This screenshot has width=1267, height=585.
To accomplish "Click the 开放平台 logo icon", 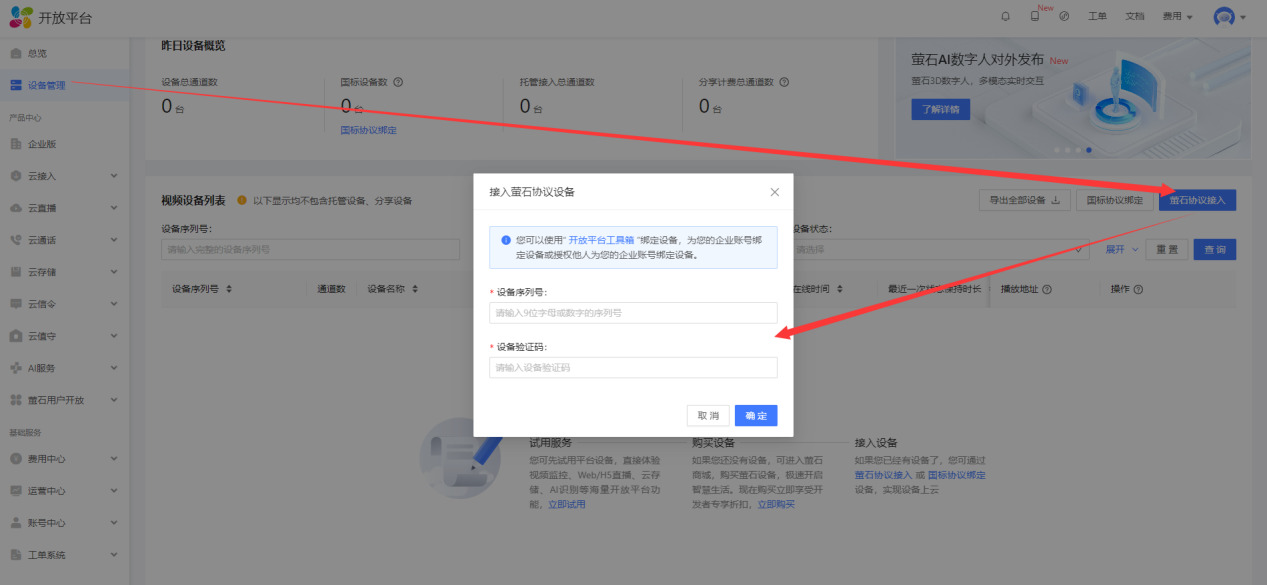I will coord(20,17).
